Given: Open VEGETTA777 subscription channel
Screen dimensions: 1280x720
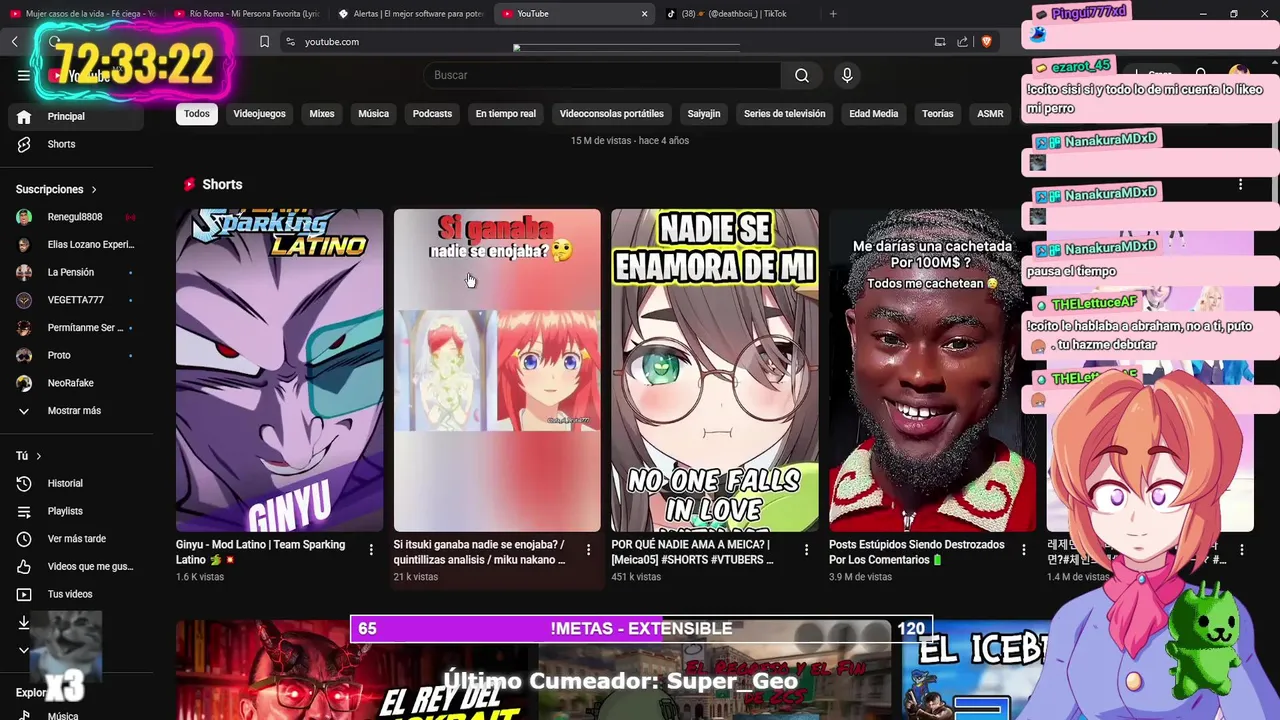Looking at the screenshot, I should pos(76,300).
